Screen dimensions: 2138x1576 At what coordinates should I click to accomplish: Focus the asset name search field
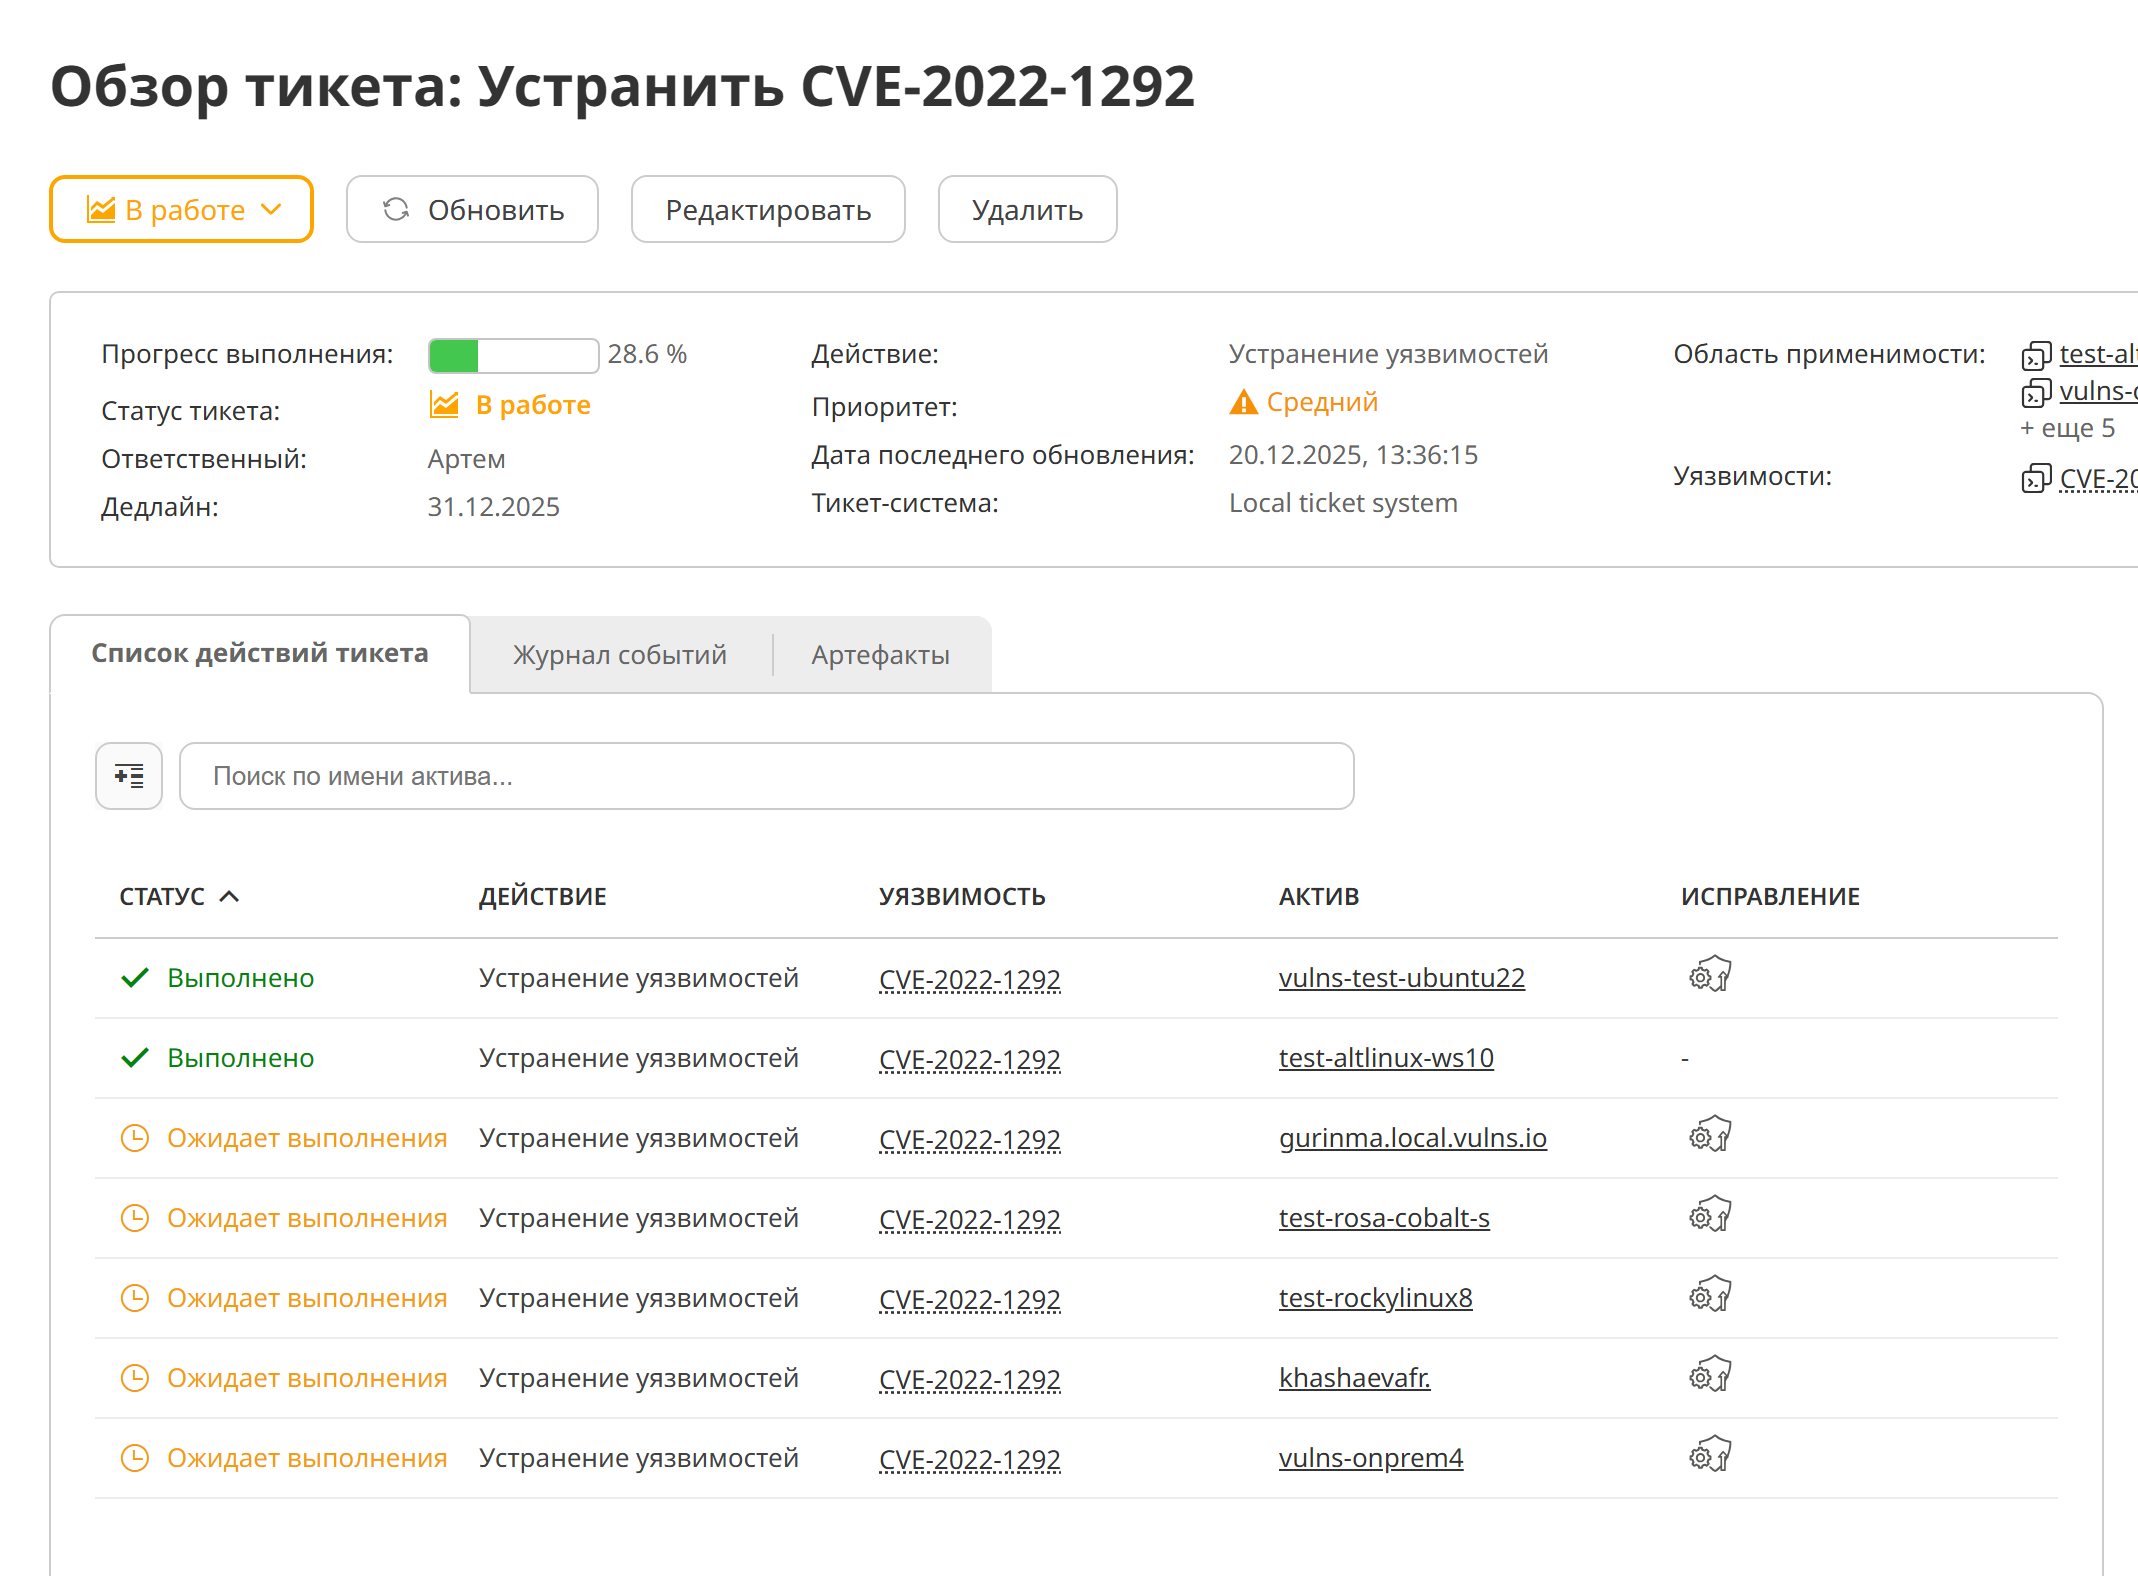766,776
